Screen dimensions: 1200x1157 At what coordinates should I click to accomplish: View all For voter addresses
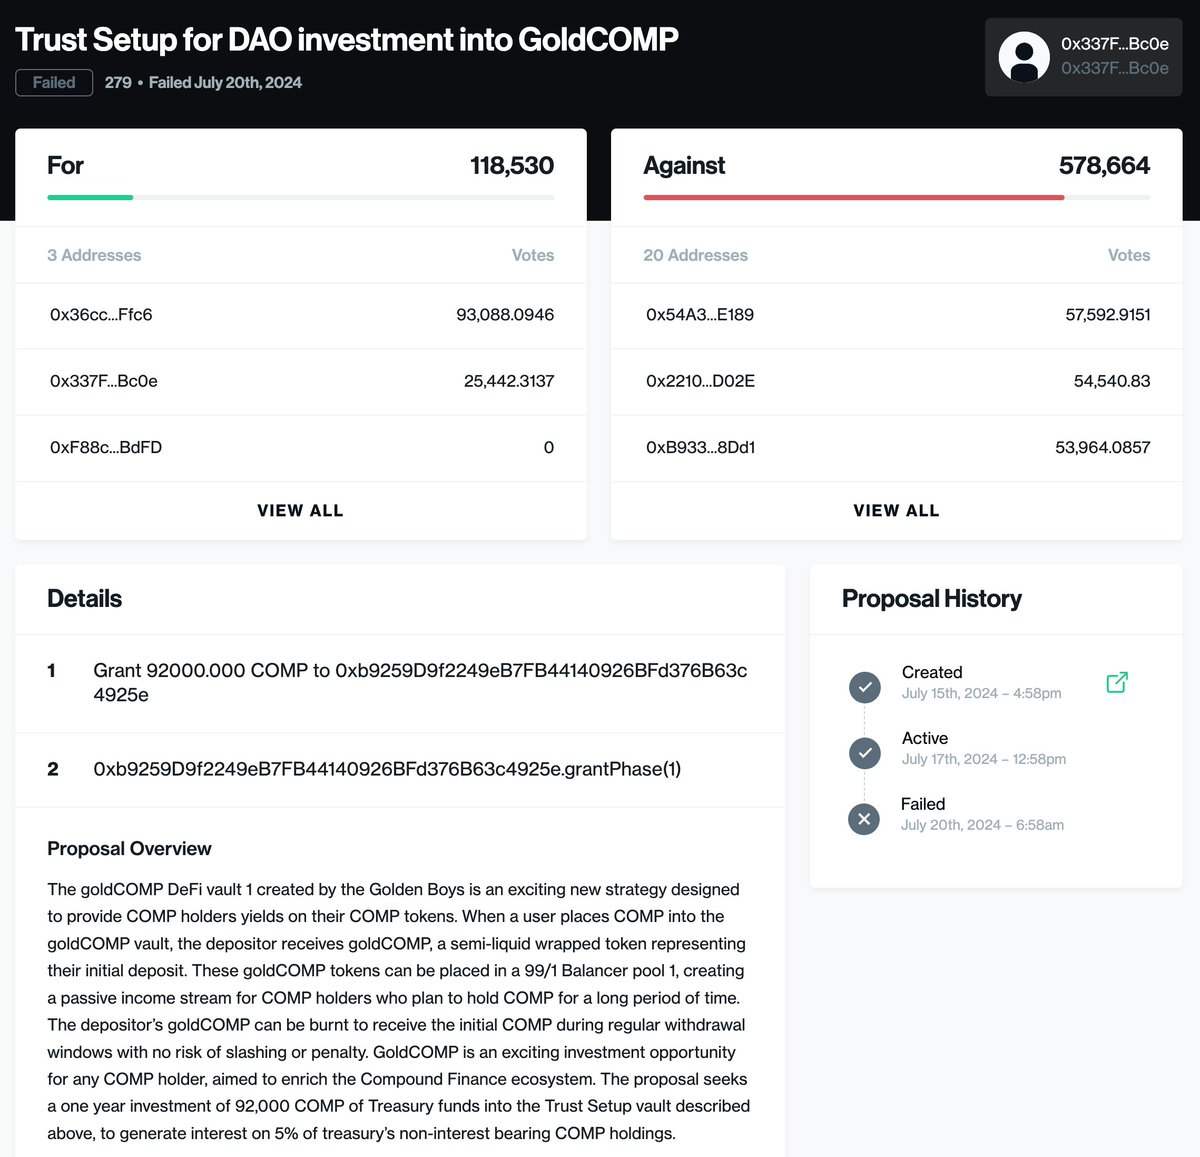click(x=300, y=511)
